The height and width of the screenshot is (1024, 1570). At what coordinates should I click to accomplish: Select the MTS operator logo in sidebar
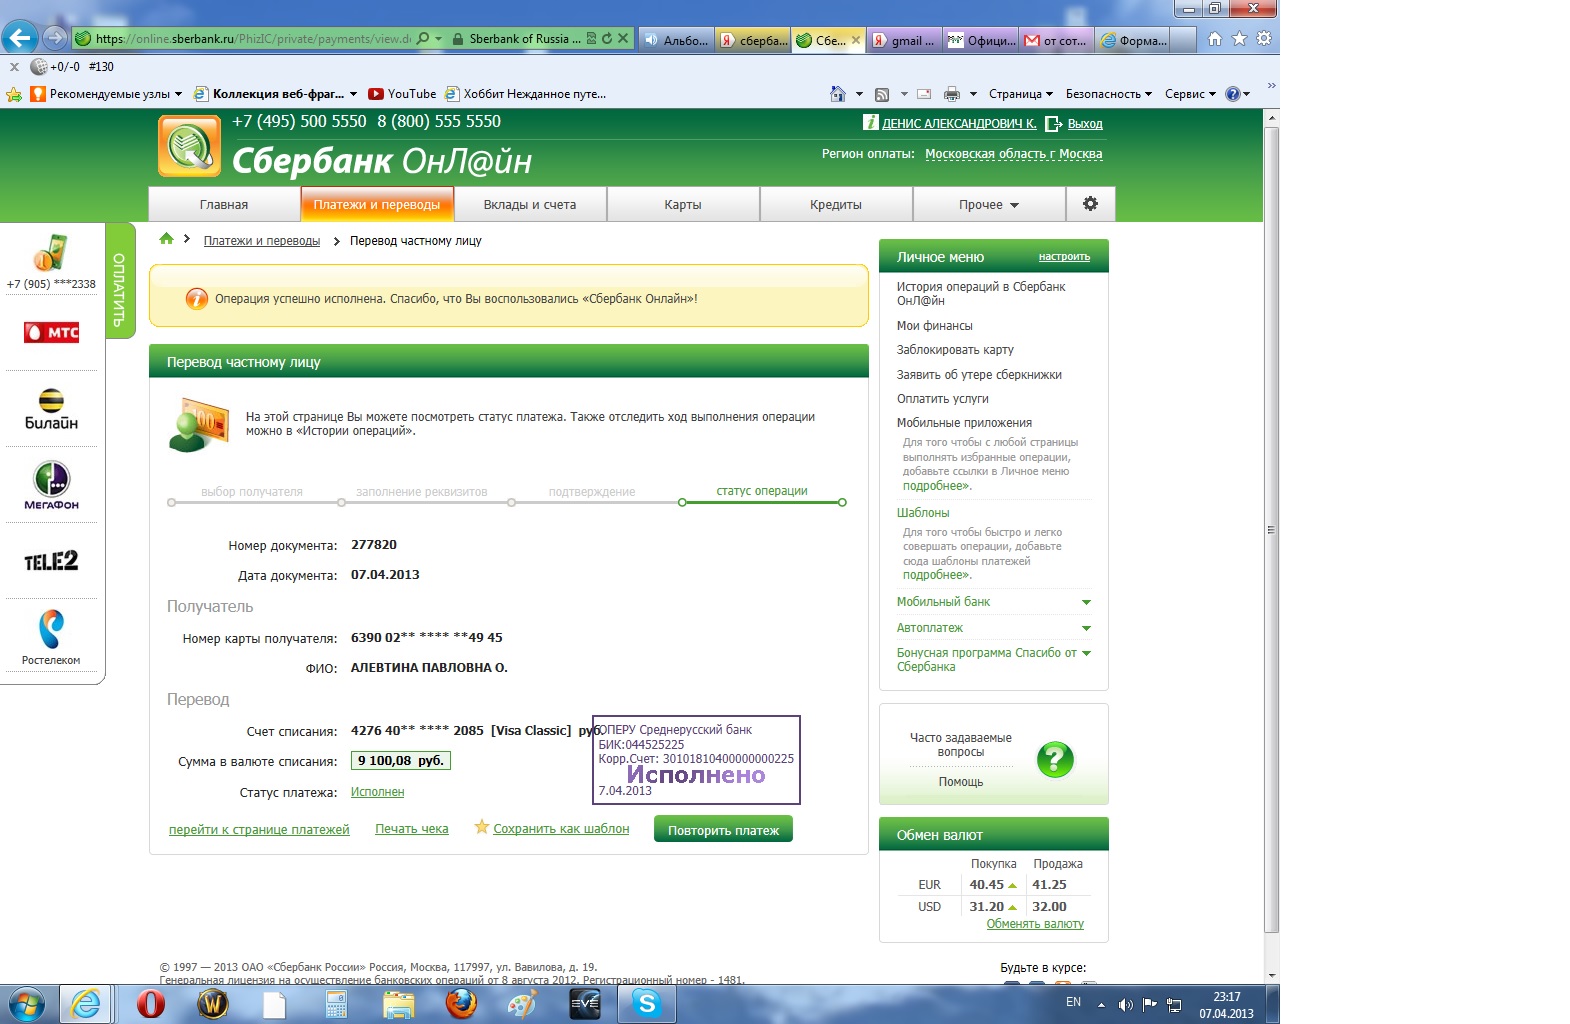pyautogui.click(x=51, y=332)
